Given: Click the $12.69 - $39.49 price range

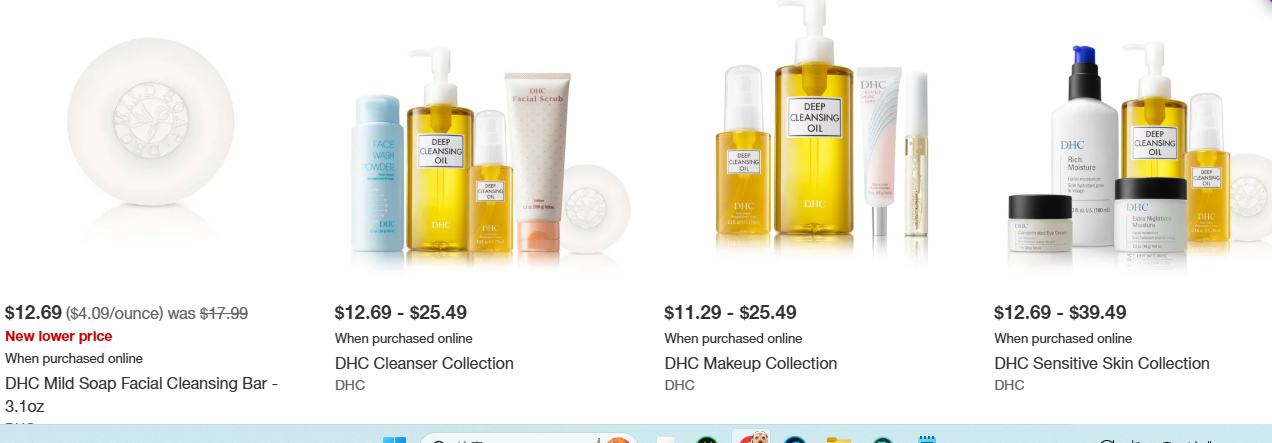Looking at the screenshot, I should click(1061, 313).
